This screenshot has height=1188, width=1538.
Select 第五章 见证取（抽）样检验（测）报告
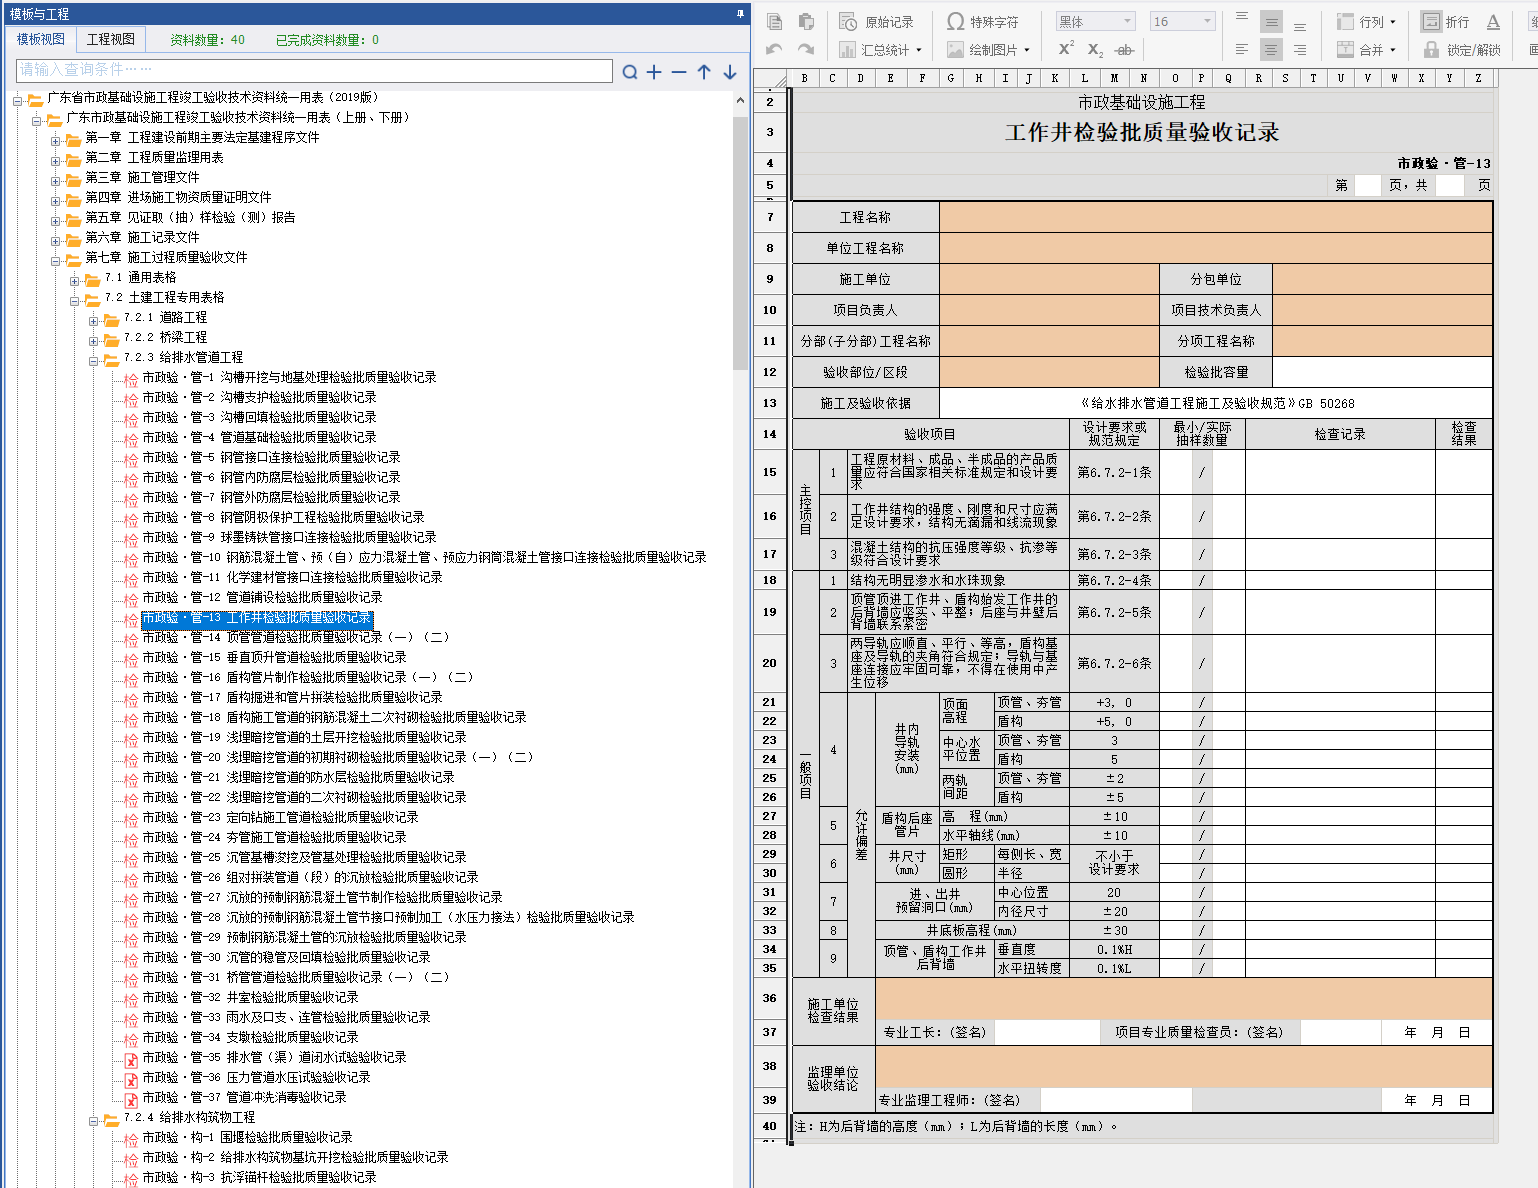(x=190, y=217)
